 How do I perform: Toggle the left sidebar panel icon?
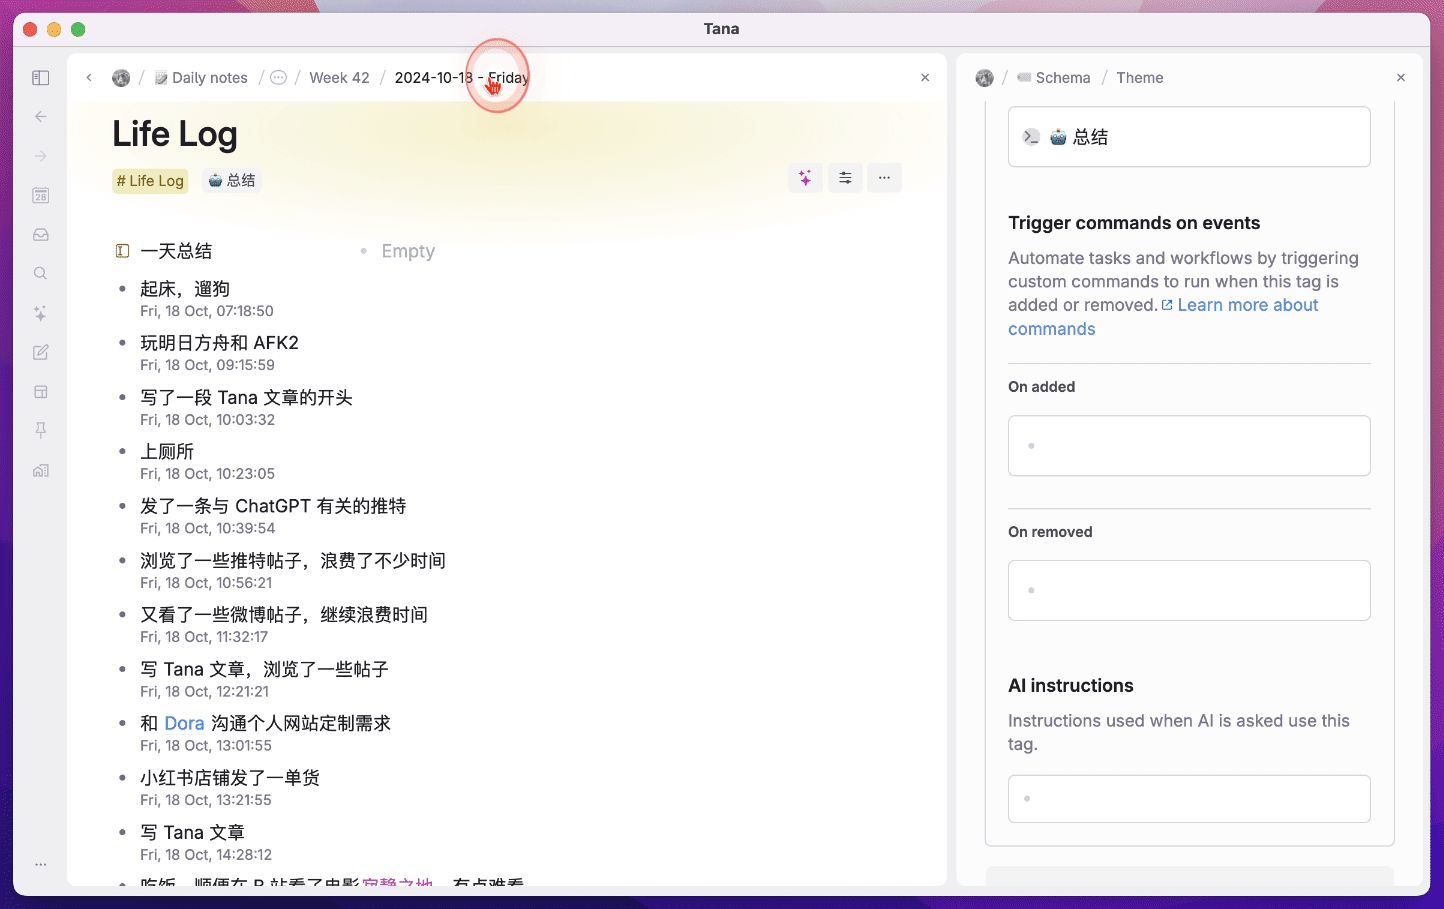(41, 78)
